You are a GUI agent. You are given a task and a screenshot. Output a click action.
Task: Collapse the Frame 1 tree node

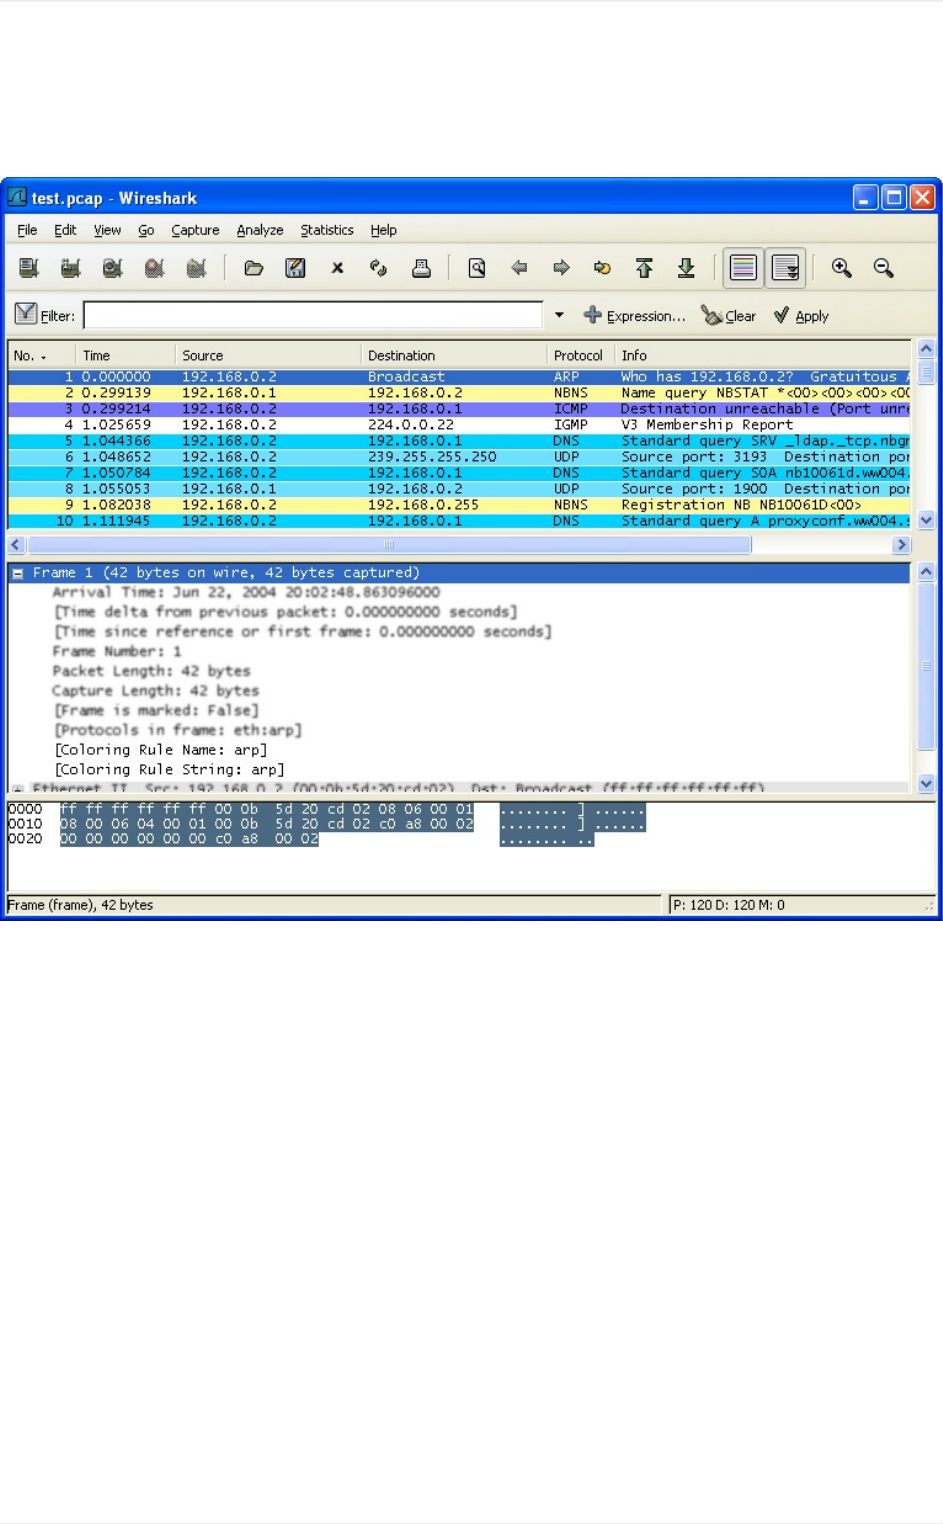tap(18, 573)
